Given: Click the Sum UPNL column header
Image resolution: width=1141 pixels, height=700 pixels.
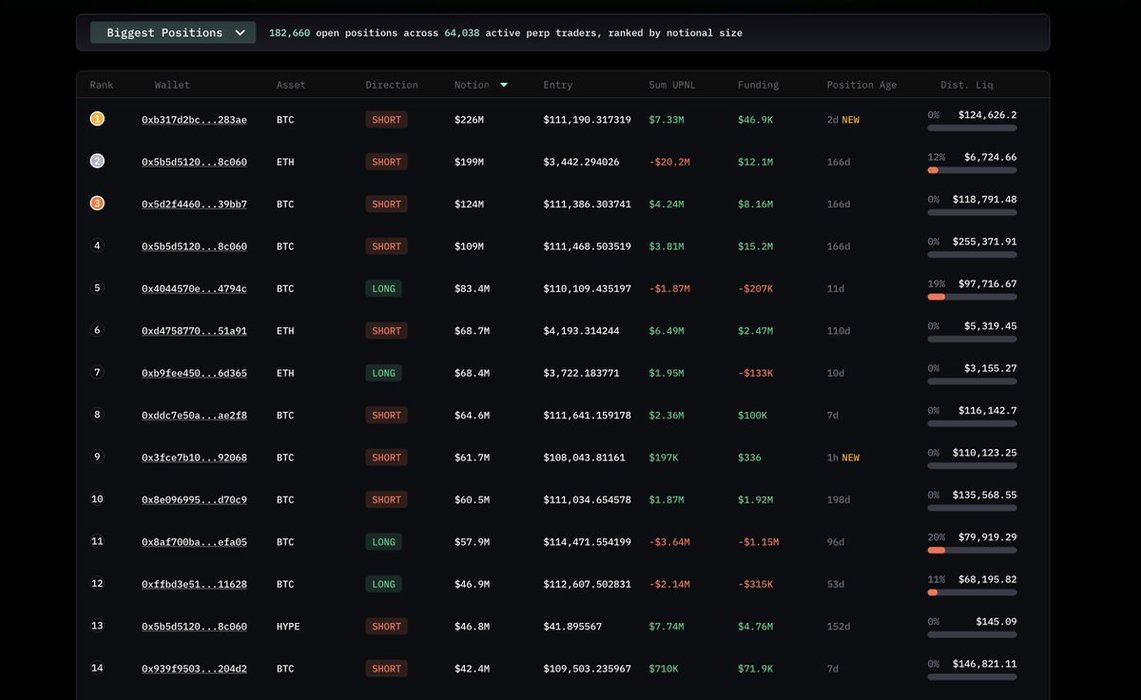Looking at the screenshot, I should coord(671,85).
